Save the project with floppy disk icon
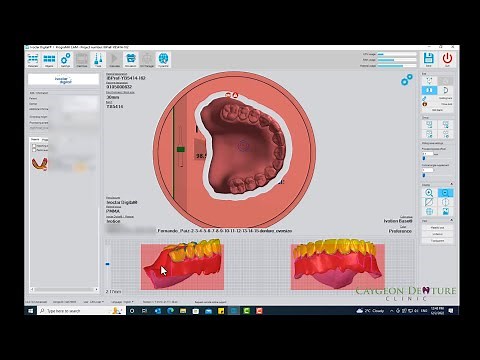480x360 pixels. [x=429, y=59]
